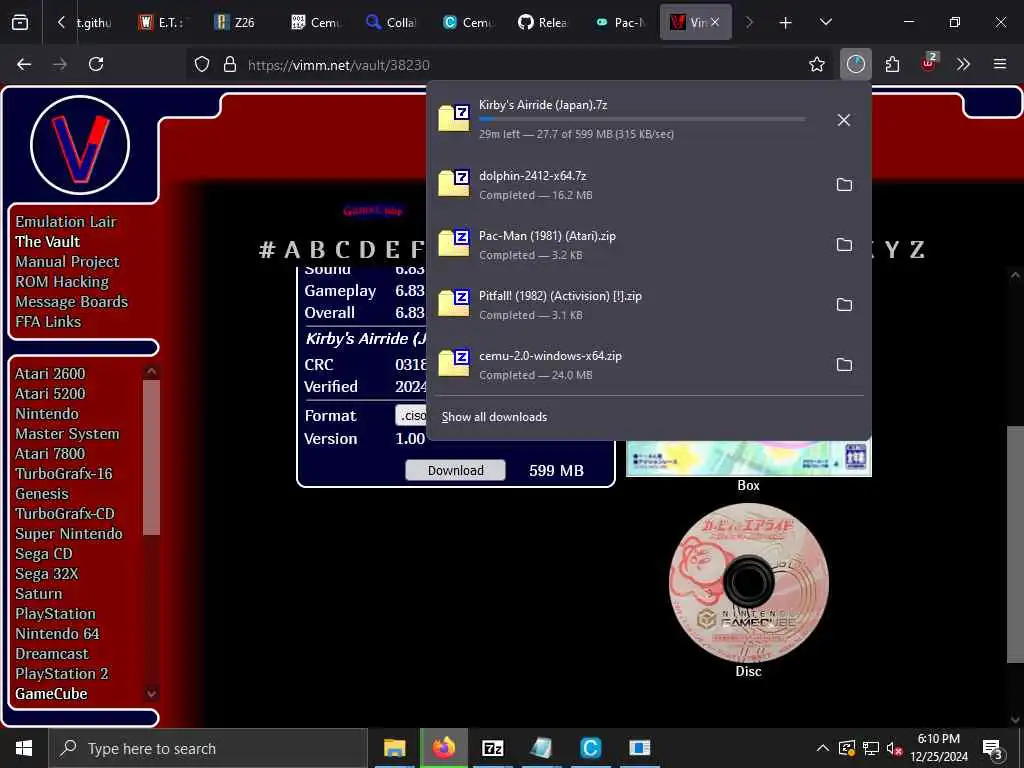Cancel the Kirby's Airride download
Viewport: 1024px width, 768px height.
pyautogui.click(x=844, y=120)
